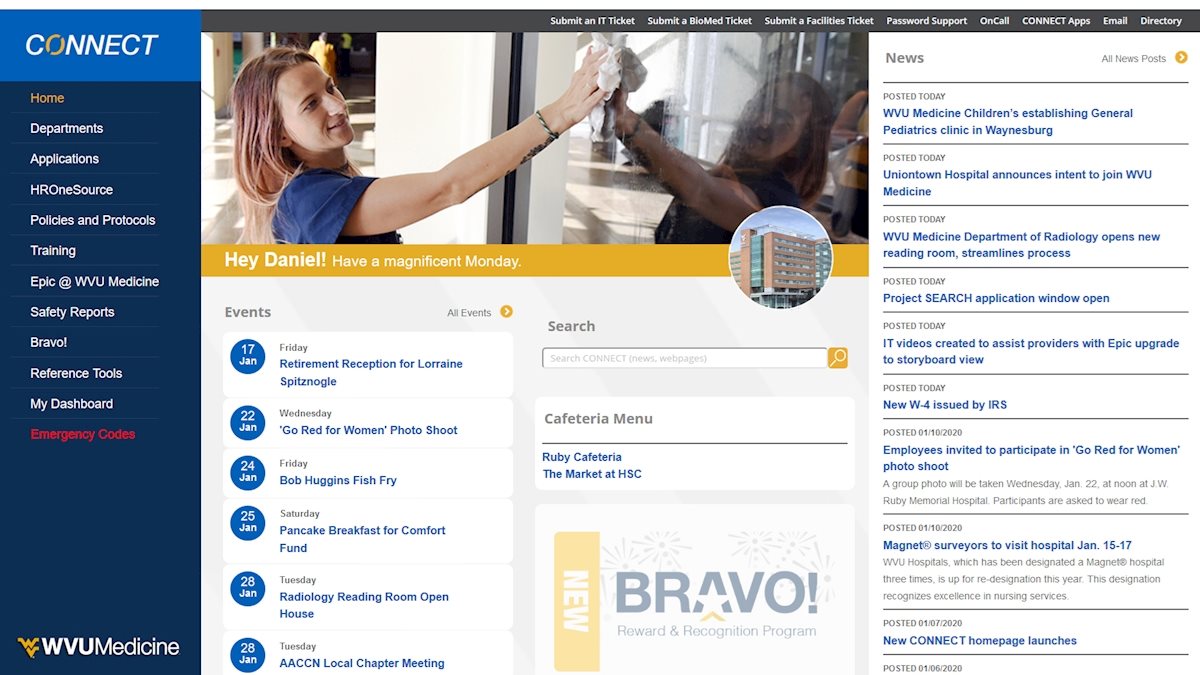
Task: Click the All Events arrow icon
Action: pyautogui.click(x=506, y=312)
